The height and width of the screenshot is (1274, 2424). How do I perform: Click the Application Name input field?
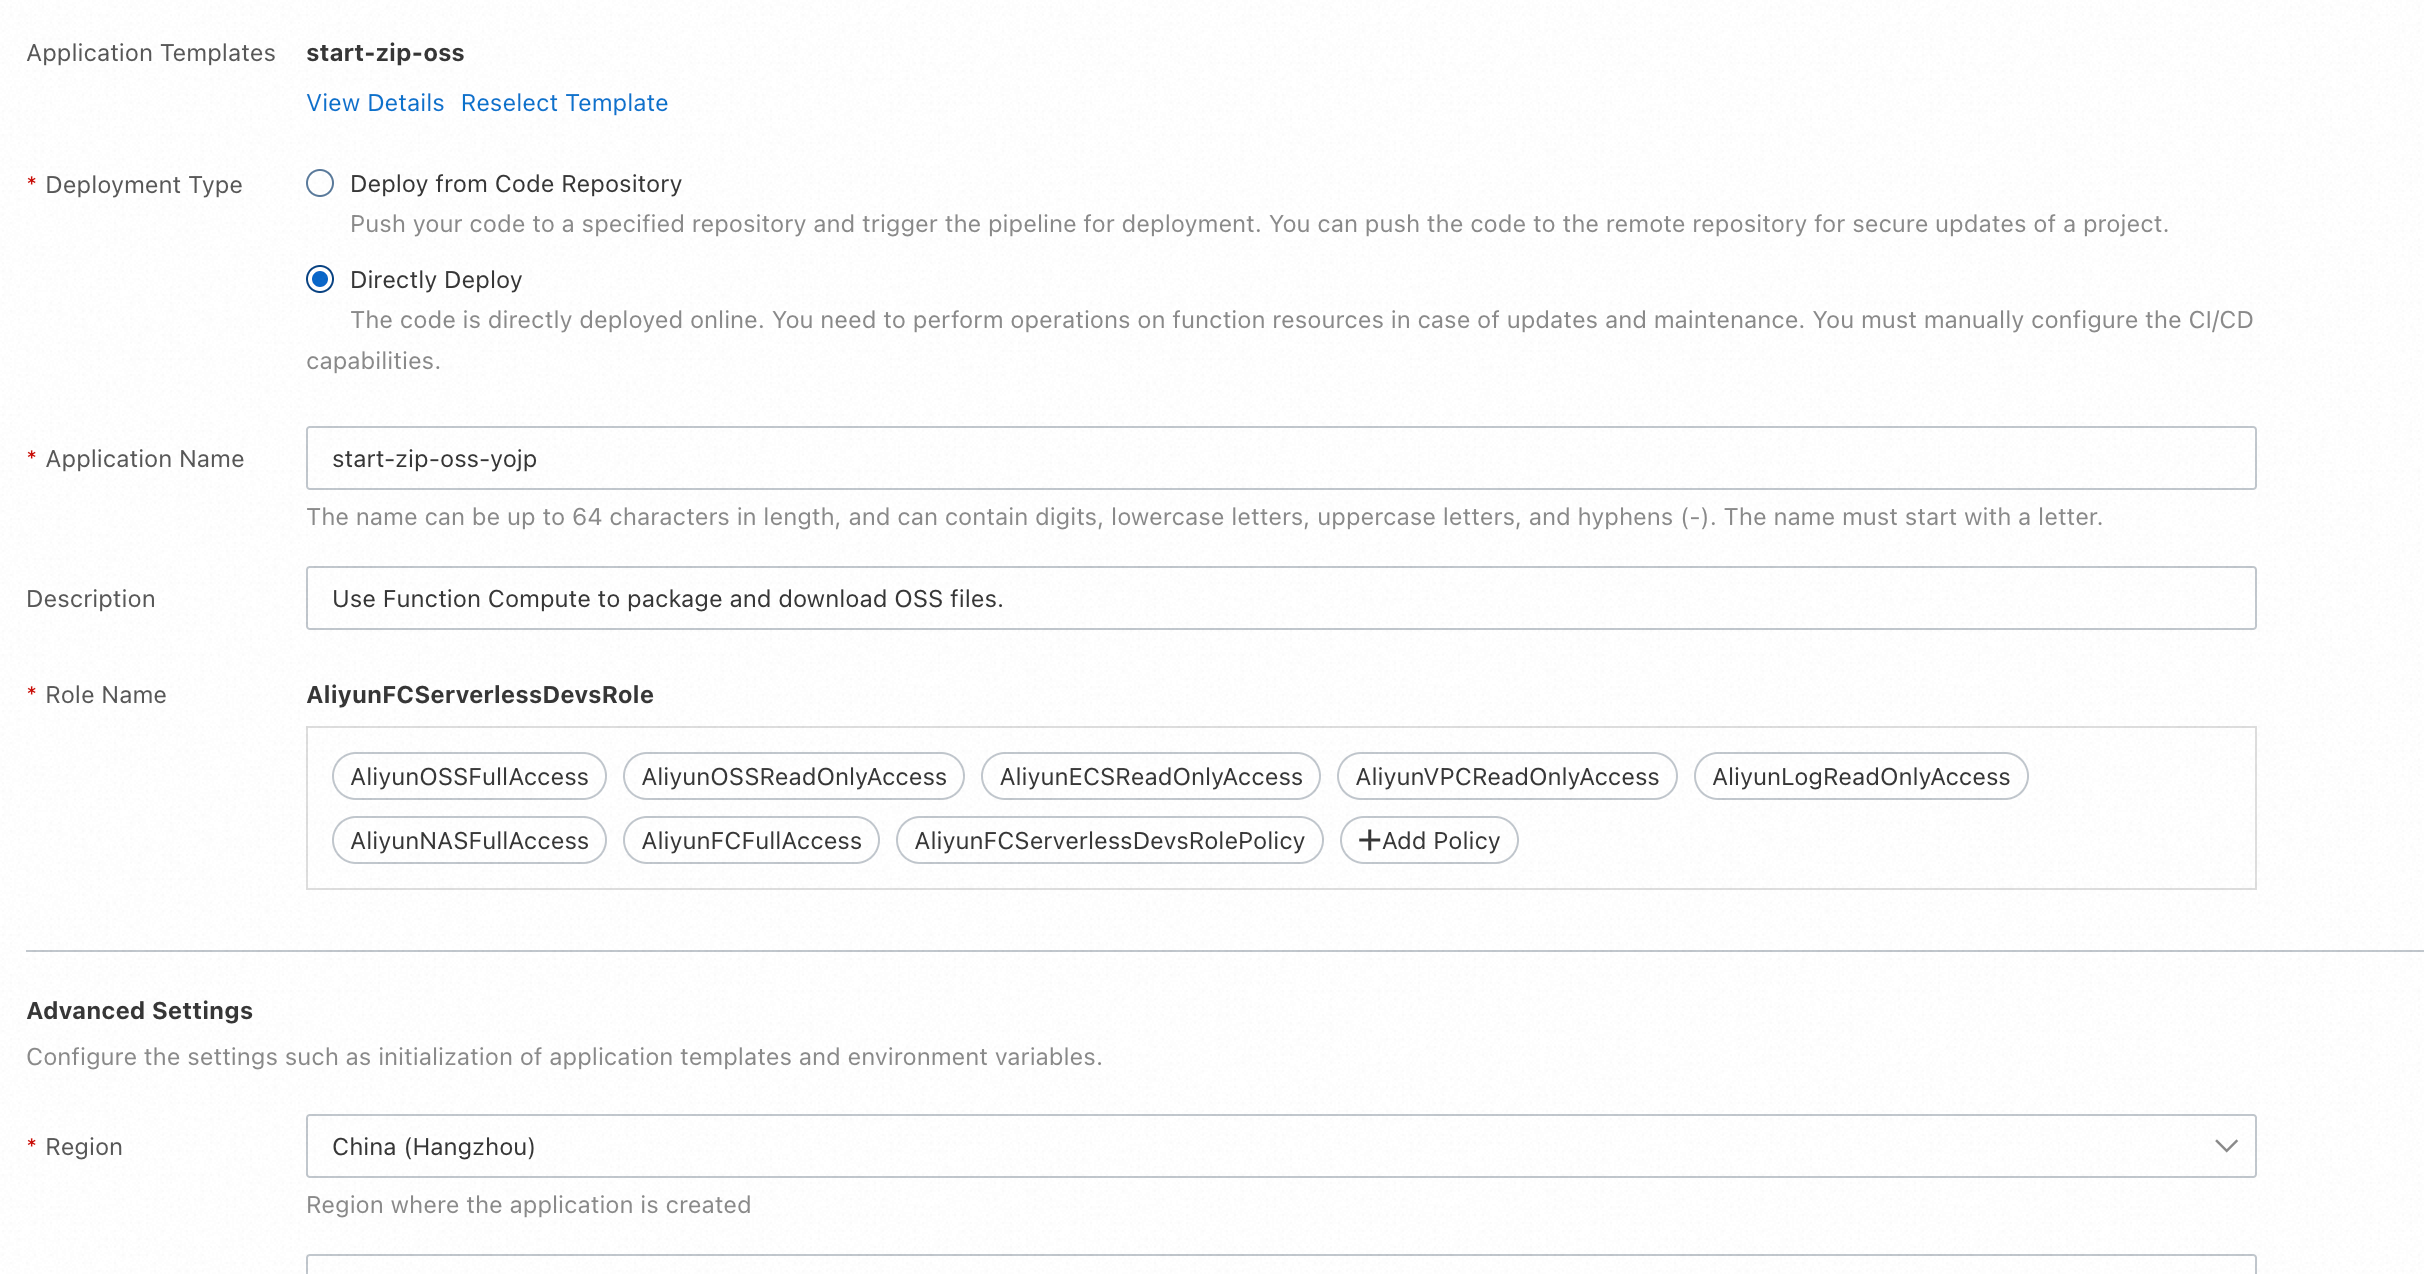tap(1280, 458)
